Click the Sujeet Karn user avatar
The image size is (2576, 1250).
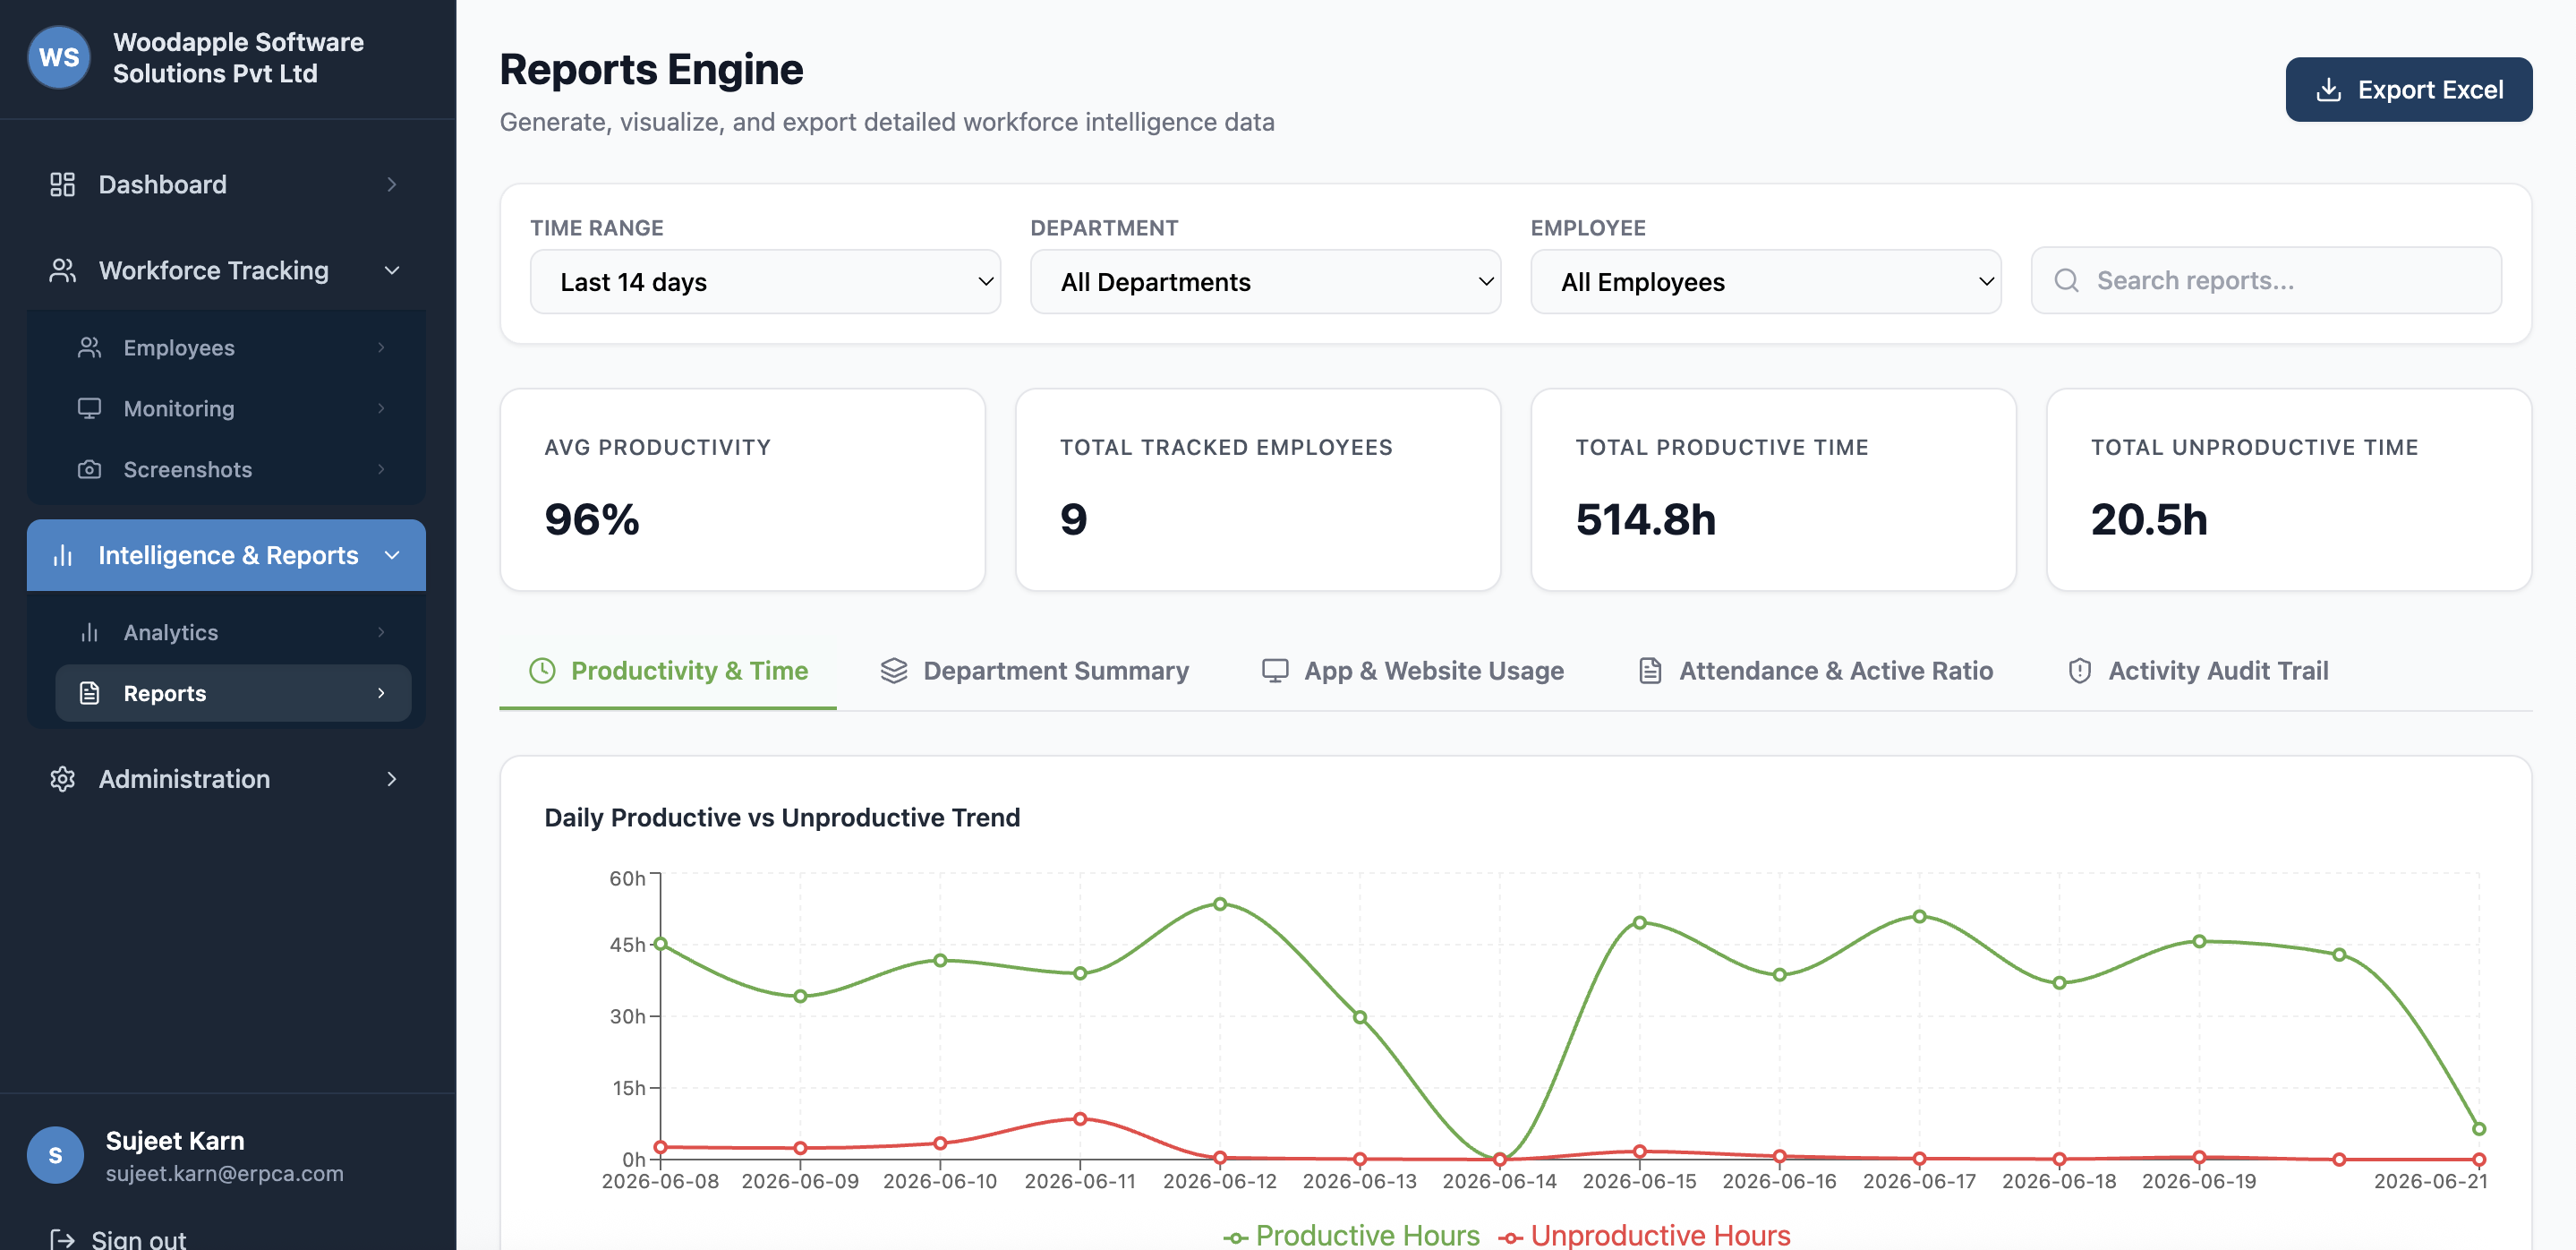coord(55,1155)
